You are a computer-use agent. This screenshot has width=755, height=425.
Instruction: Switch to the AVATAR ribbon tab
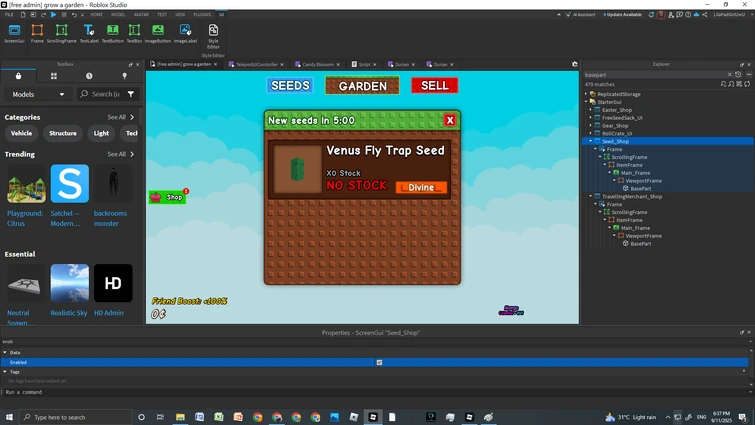141,14
